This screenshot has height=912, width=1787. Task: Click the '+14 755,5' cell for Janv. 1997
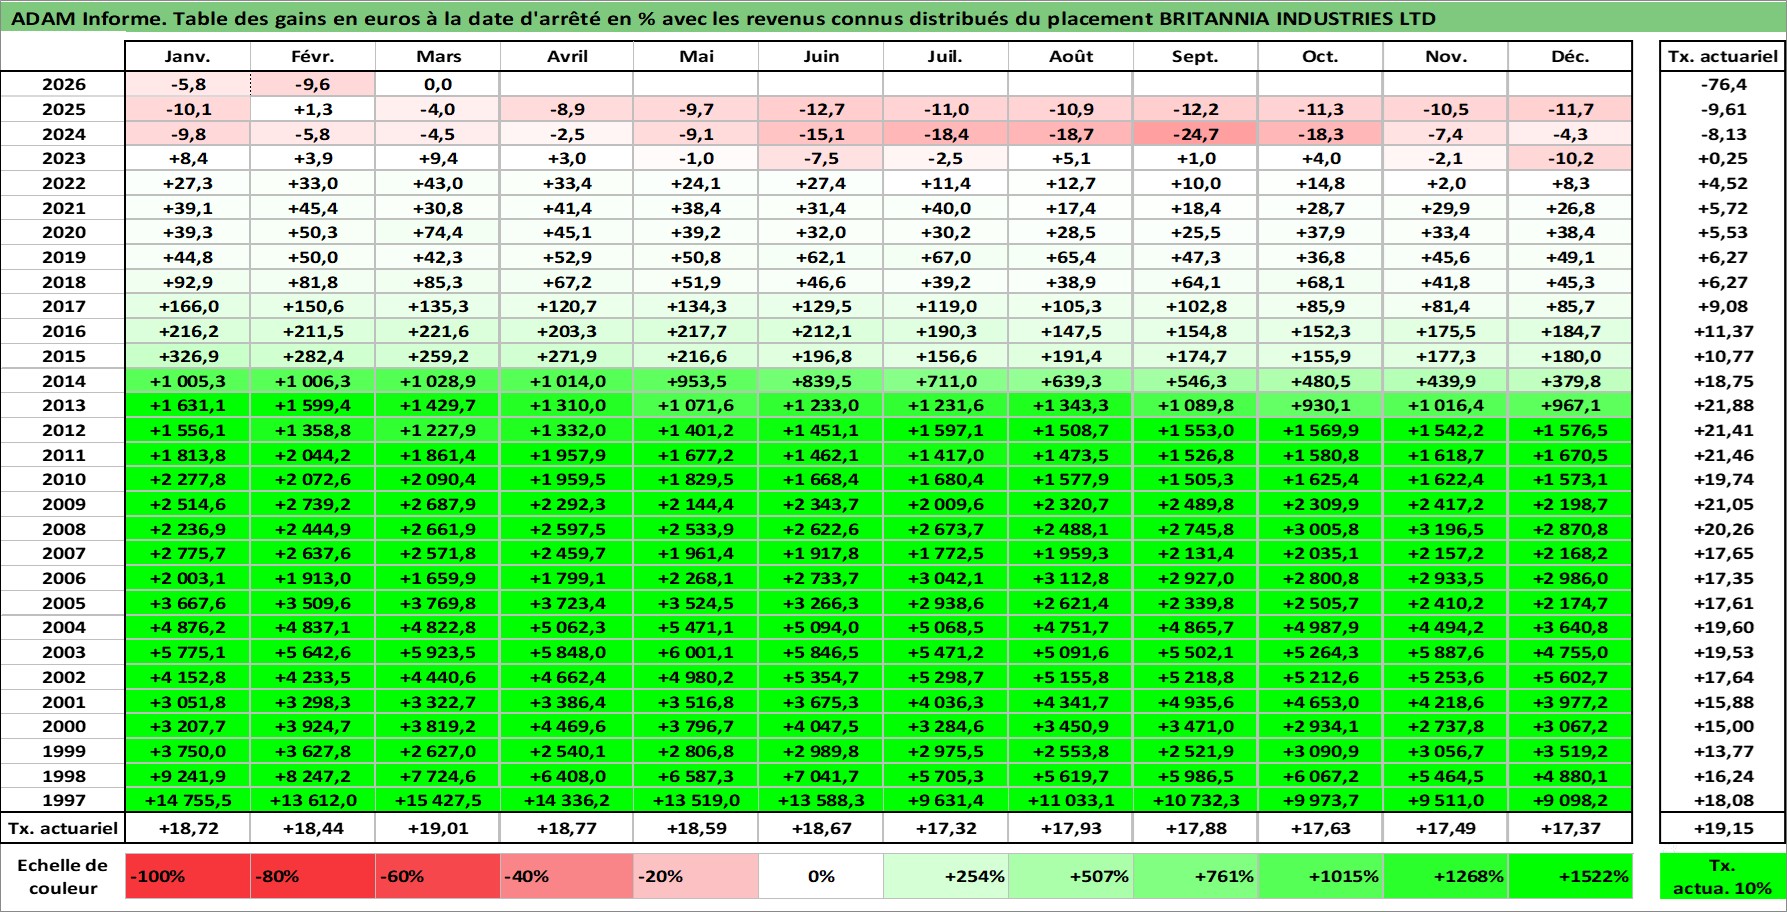tap(188, 800)
